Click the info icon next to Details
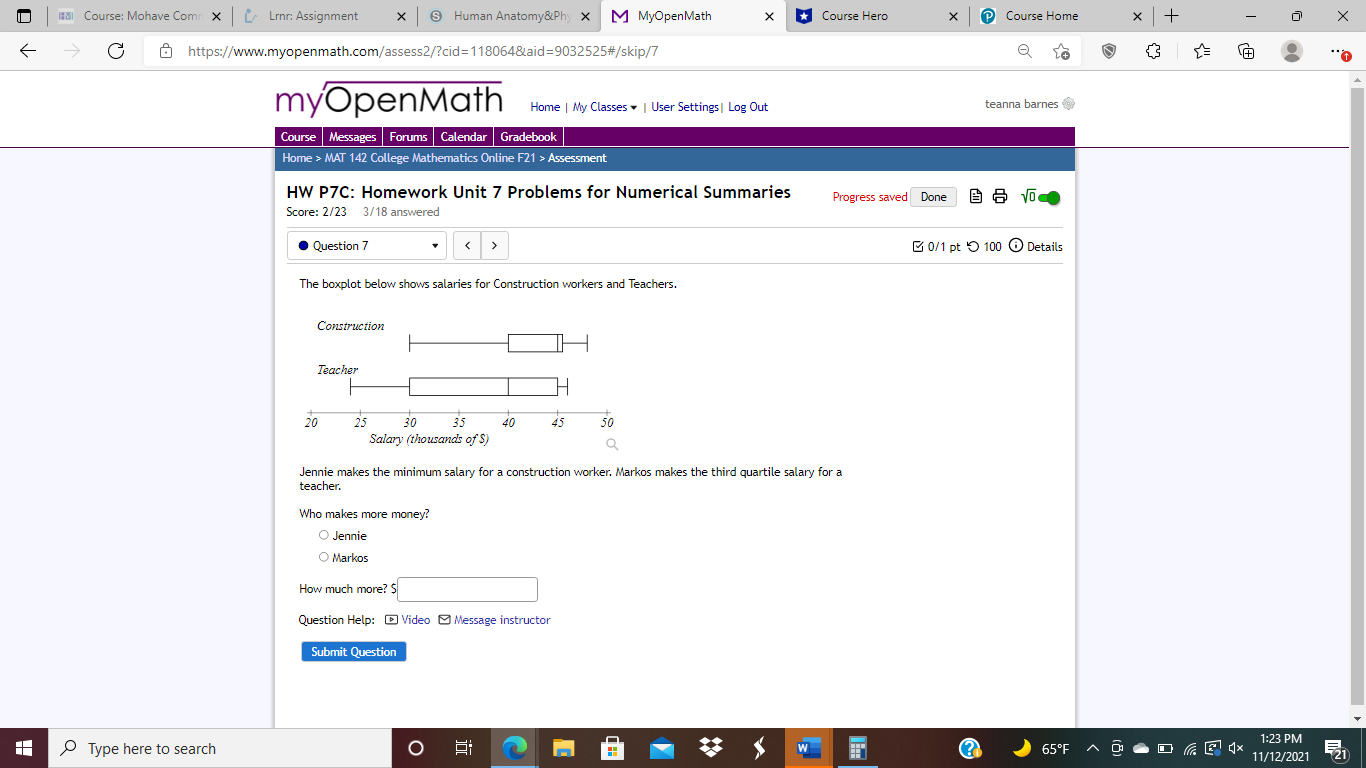This screenshot has width=1366, height=768. click(x=1017, y=246)
